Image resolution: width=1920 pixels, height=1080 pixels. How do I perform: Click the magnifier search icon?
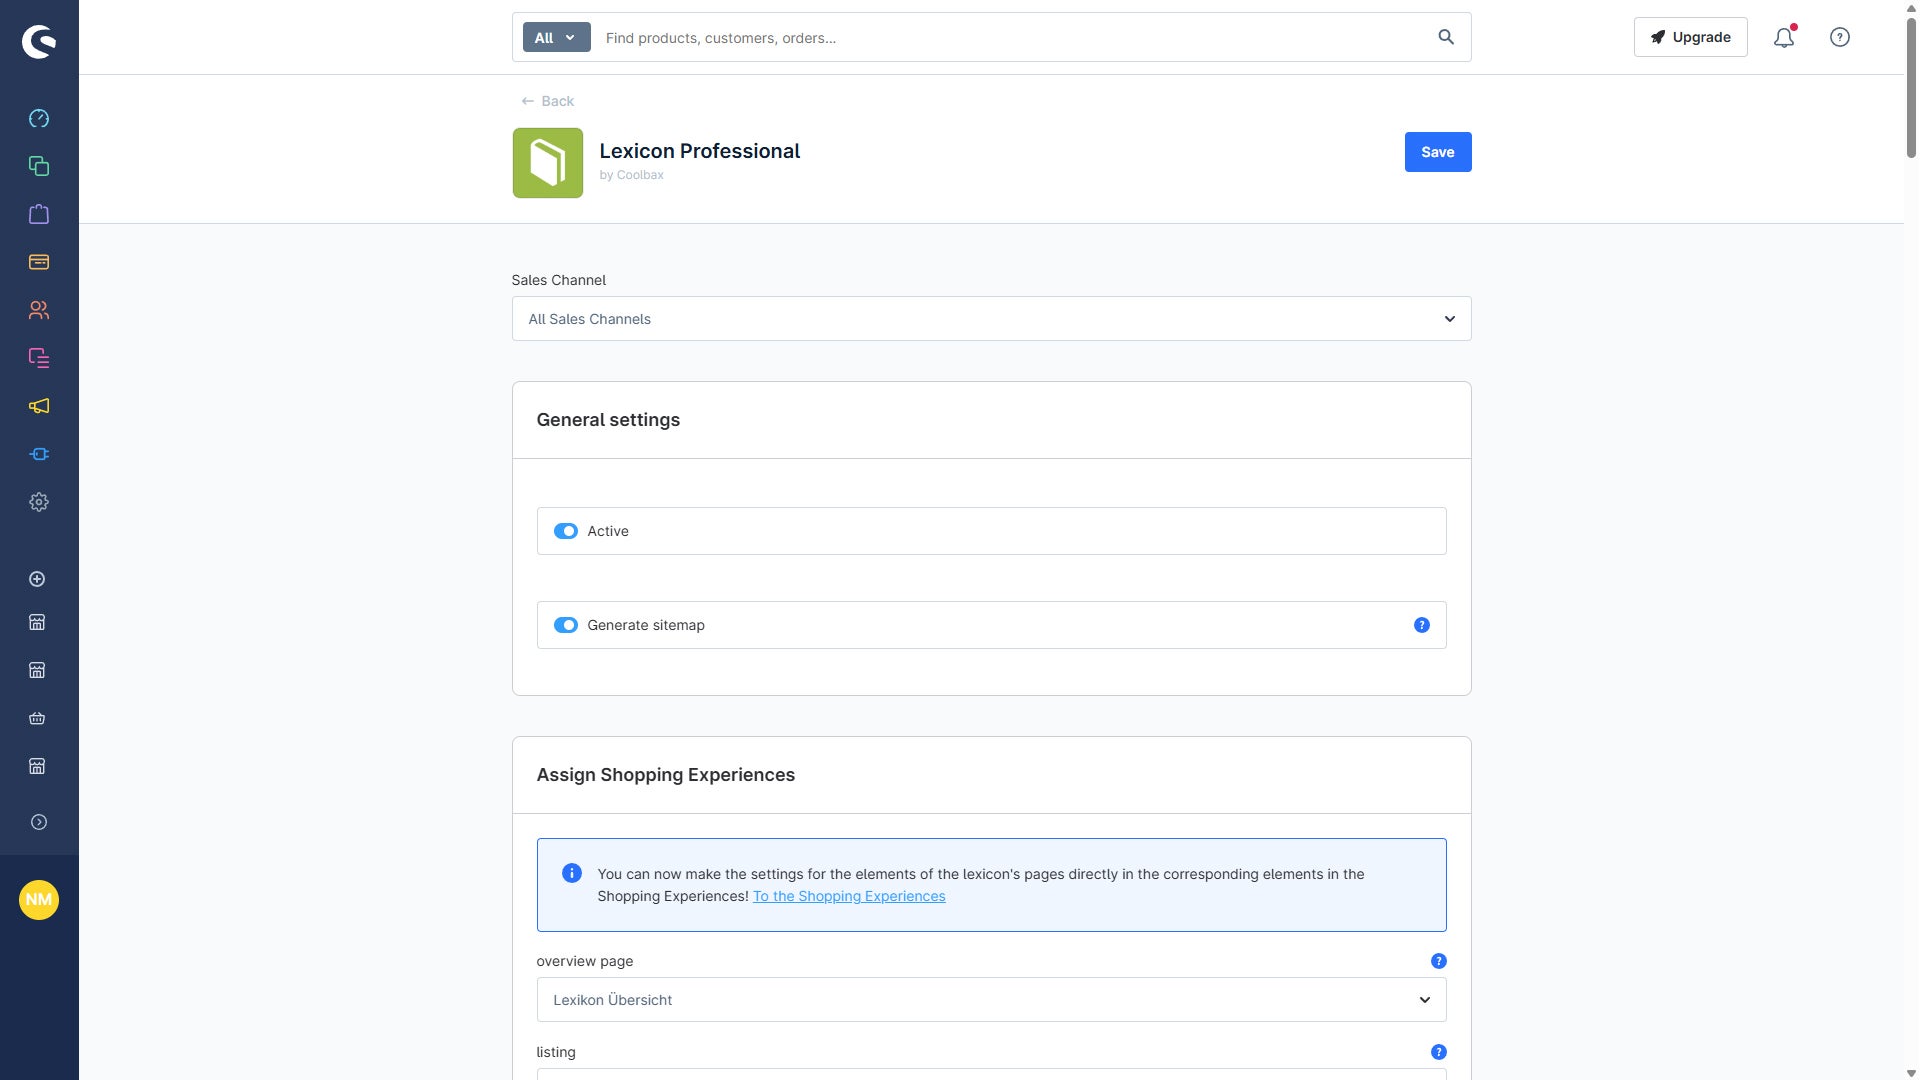1446,37
